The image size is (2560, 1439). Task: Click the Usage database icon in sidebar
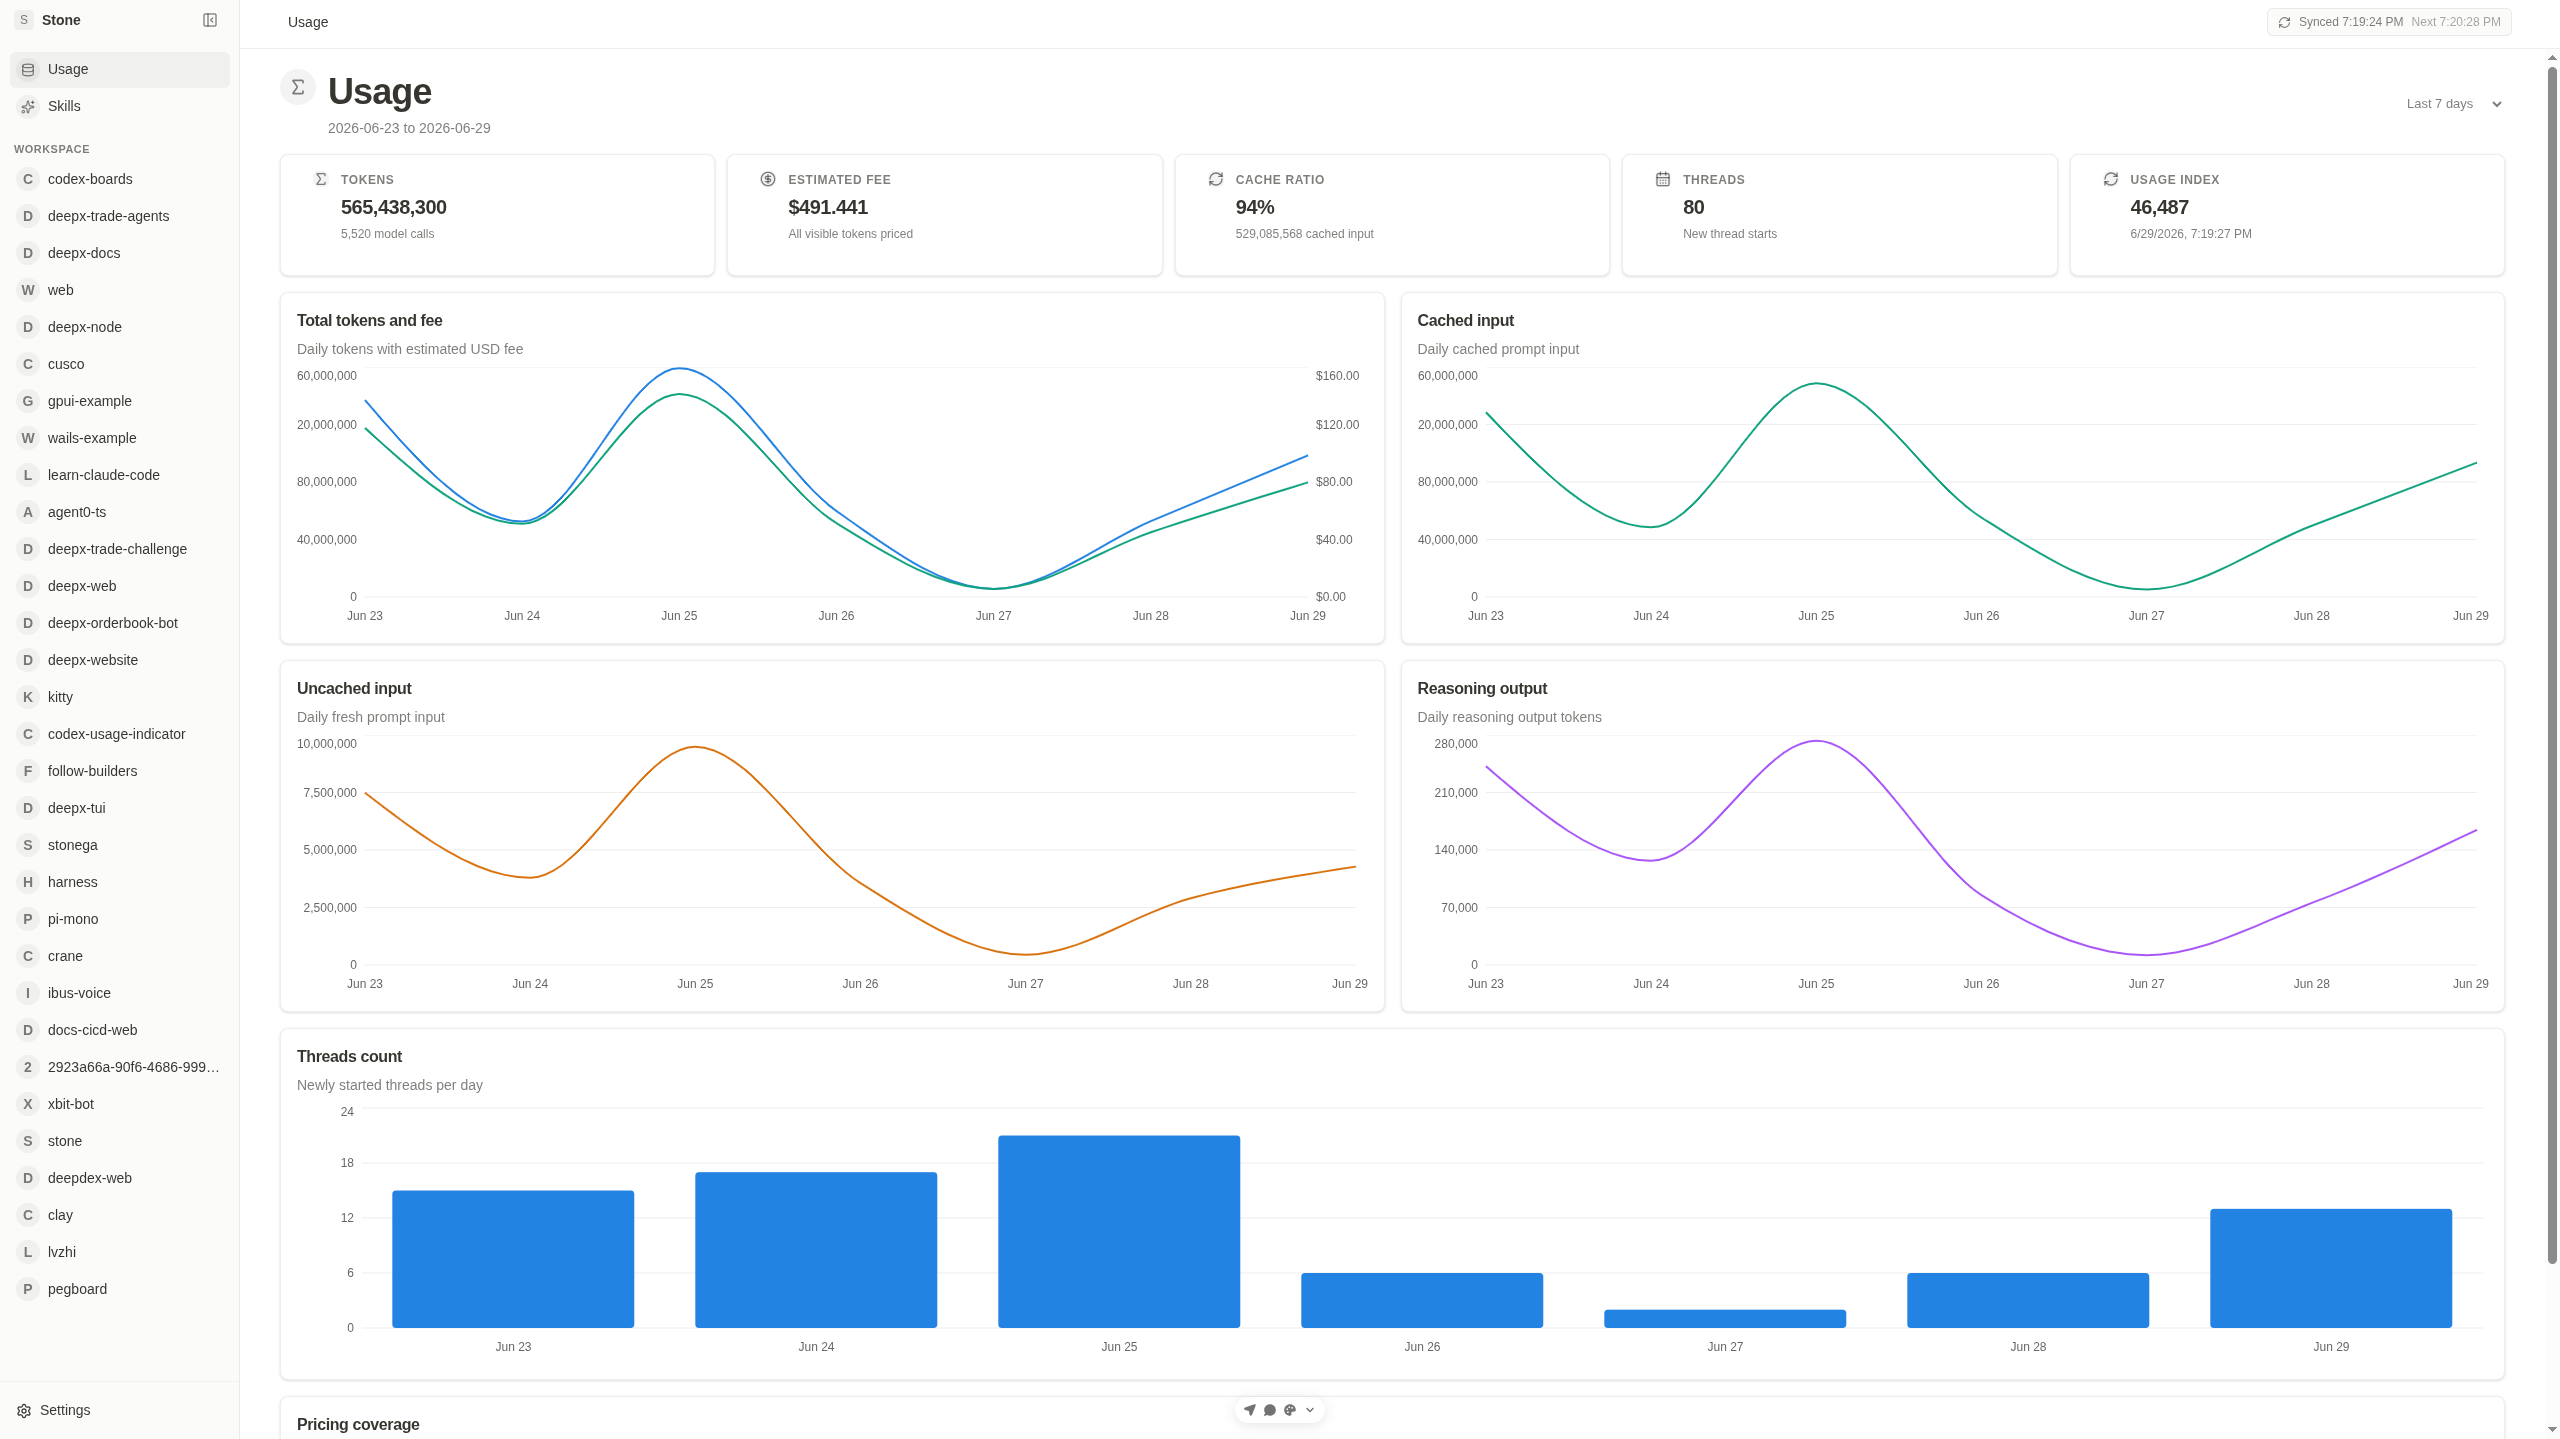(x=28, y=70)
